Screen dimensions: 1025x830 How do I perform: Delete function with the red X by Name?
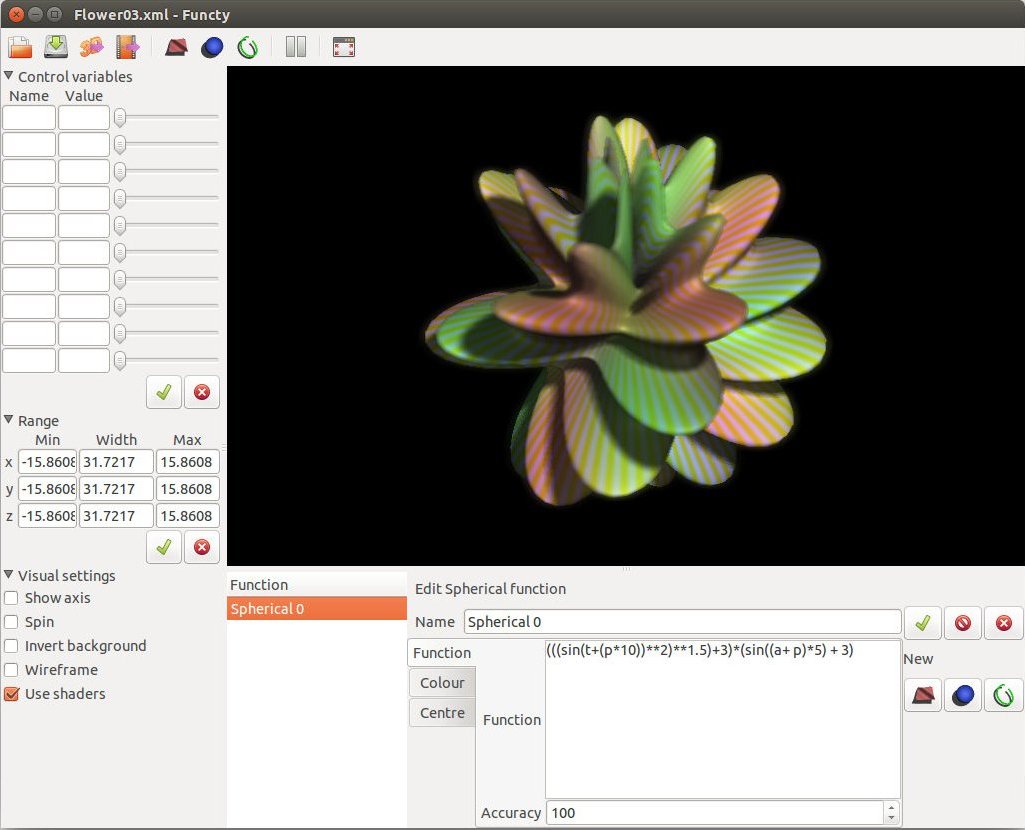click(1003, 623)
